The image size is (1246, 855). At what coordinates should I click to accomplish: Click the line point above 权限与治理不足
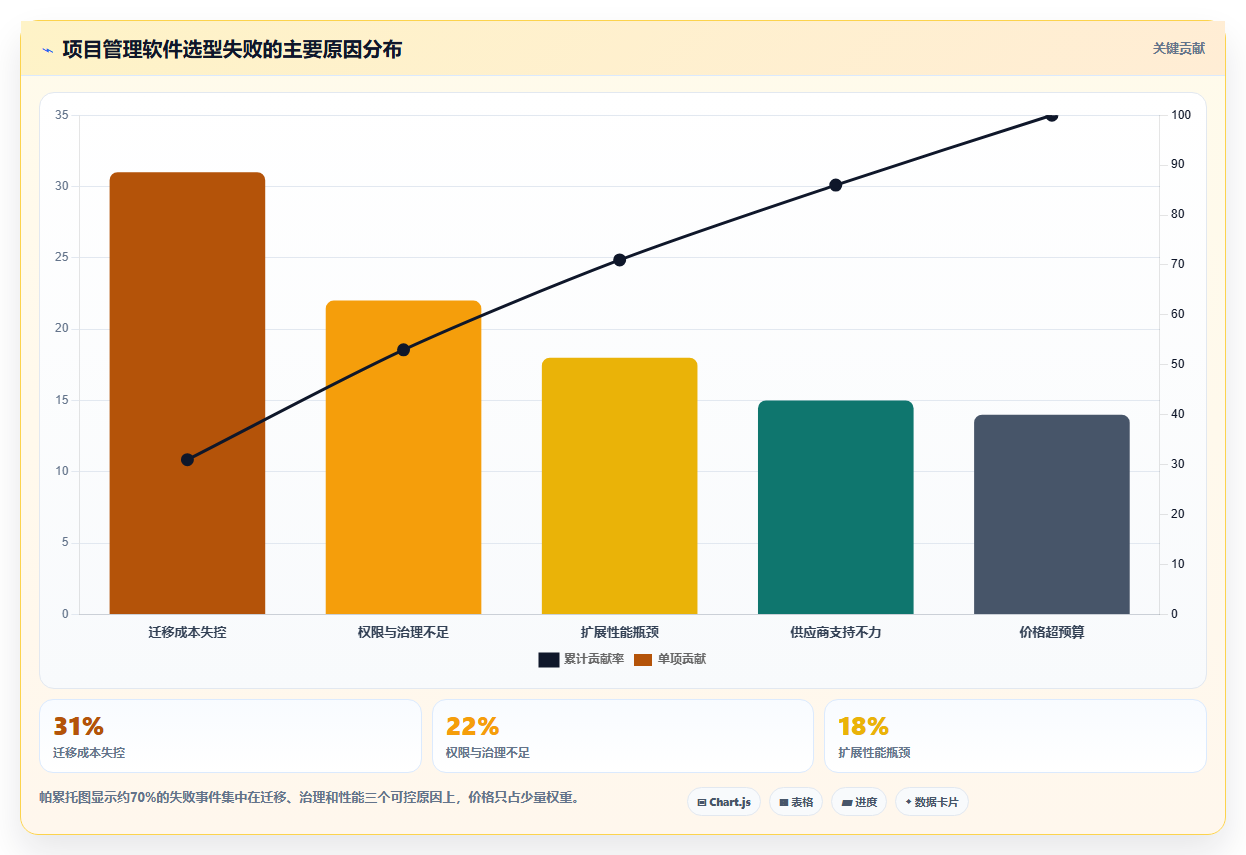point(403,350)
